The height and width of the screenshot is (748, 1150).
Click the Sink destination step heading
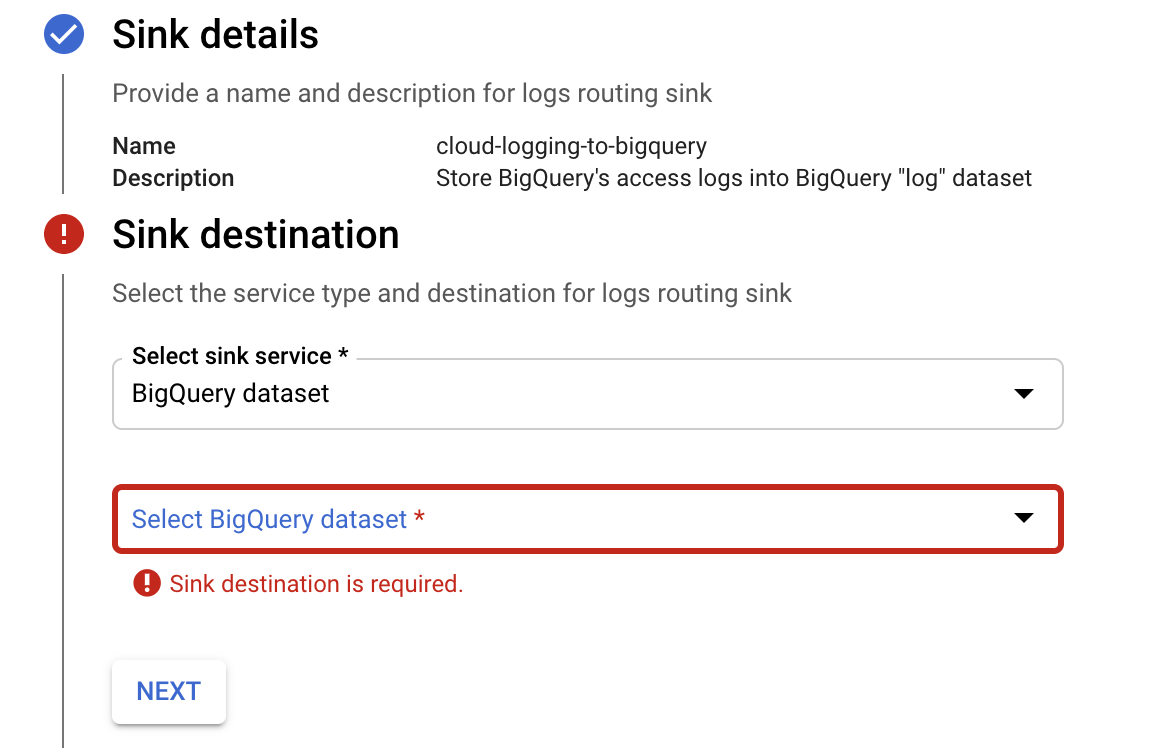[x=255, y=235]
